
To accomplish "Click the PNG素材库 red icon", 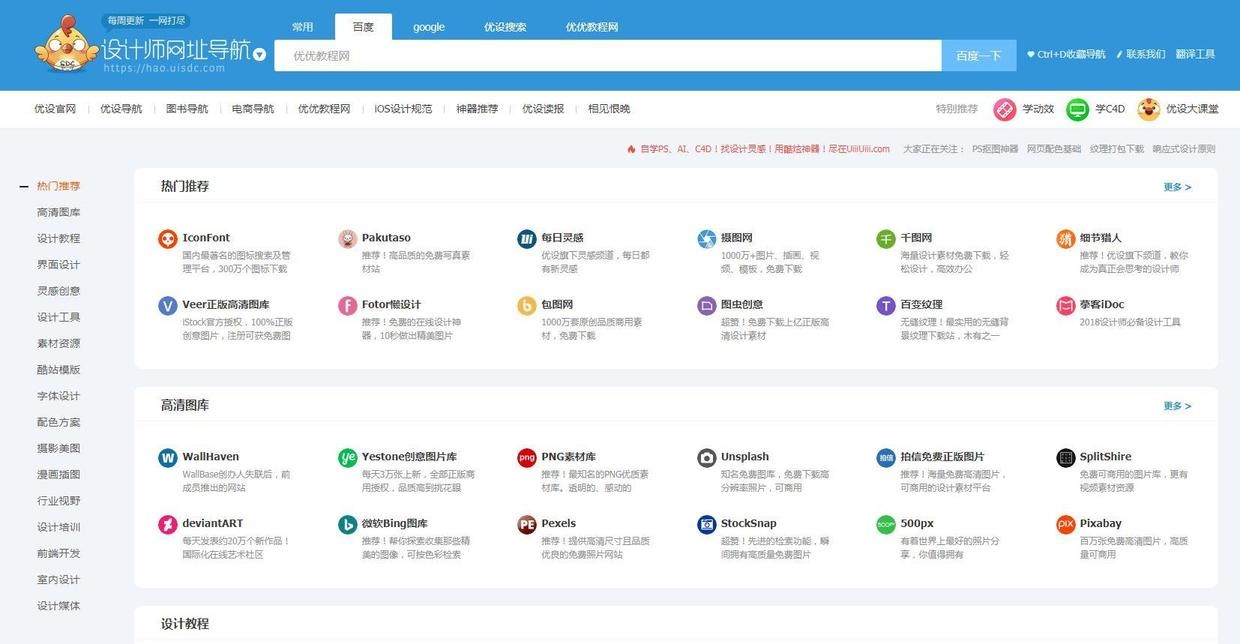I will [x=527, y=458].
